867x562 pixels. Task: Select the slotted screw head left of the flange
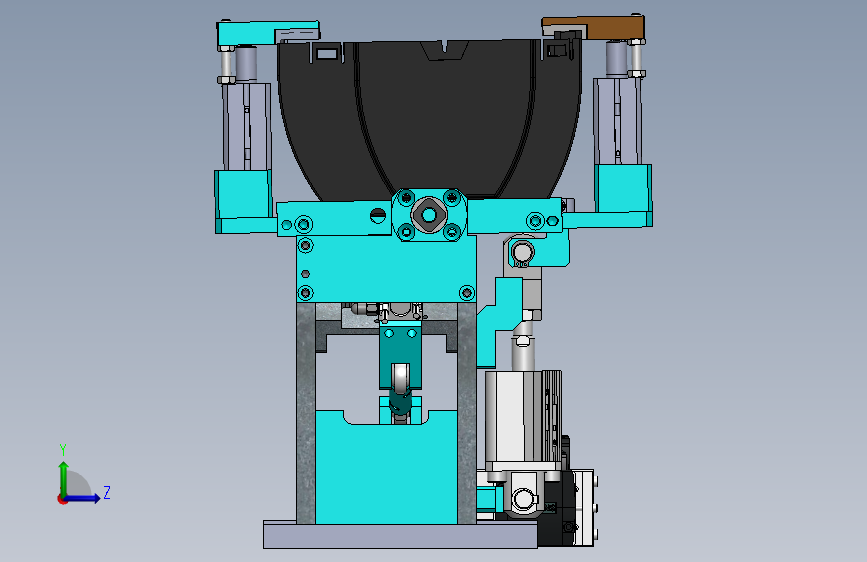(x=378, y=215)
